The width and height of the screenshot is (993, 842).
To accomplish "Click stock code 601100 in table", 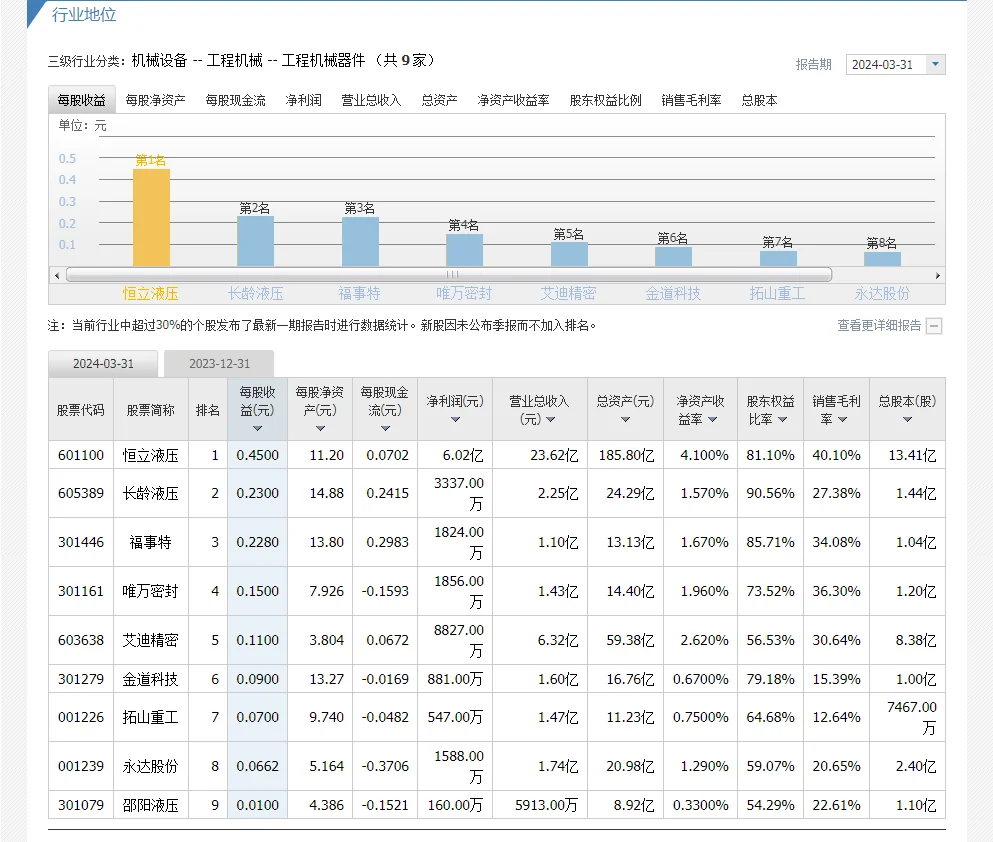I will 81,455.
